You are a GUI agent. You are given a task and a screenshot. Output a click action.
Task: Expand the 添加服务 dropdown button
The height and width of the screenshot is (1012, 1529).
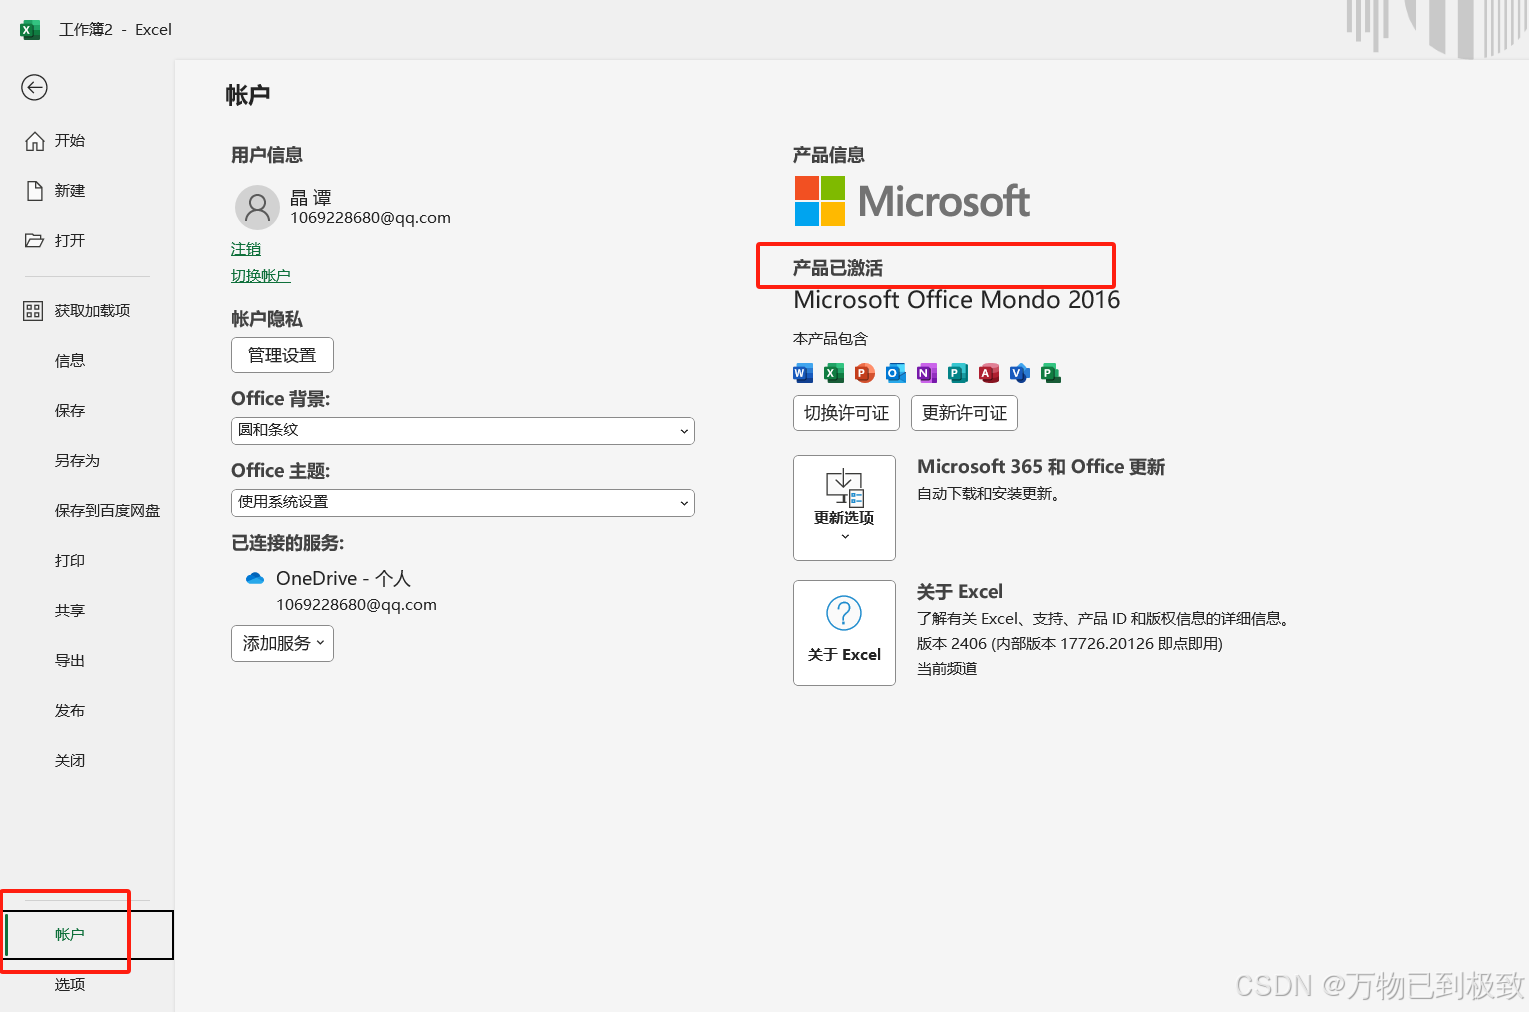282,644
